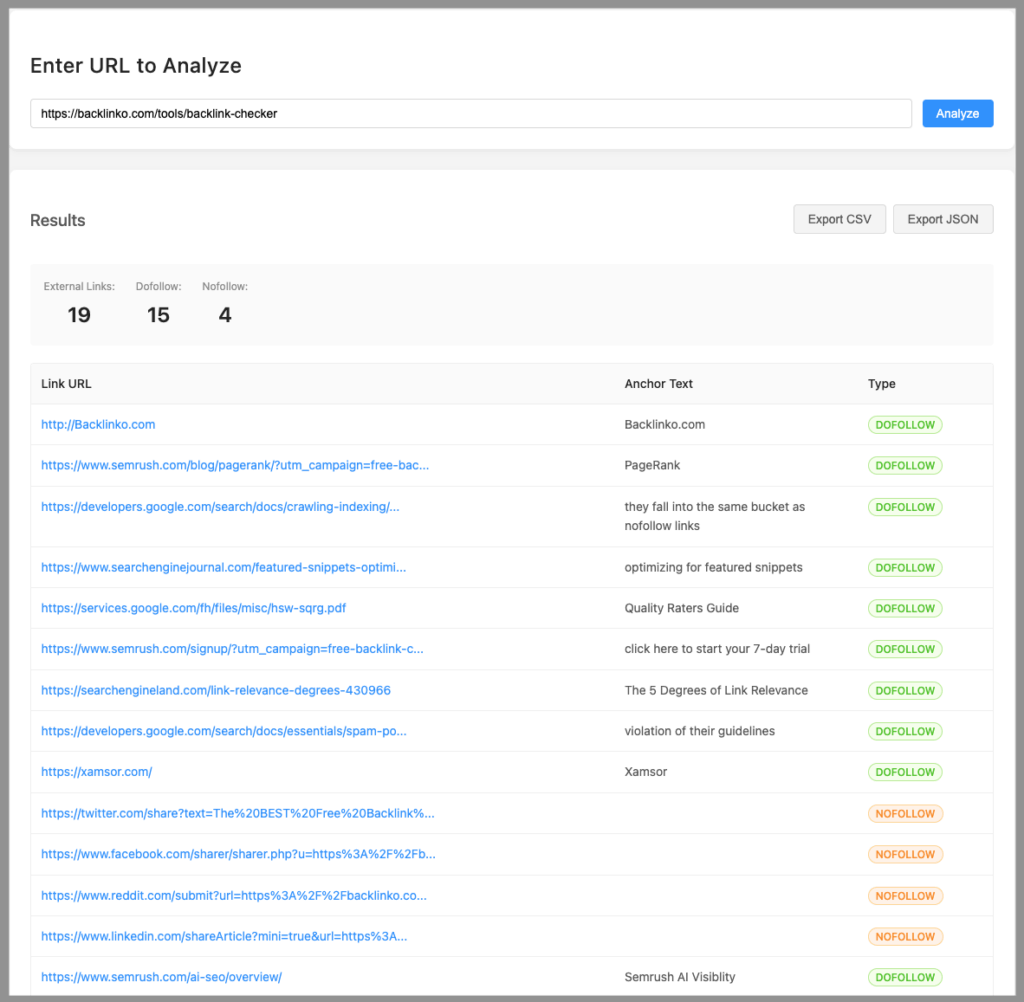The height and width of the screenshot is (1002, 1024).
Task: Open the Google spam policies docs link
Action: (x=222, y=730)
